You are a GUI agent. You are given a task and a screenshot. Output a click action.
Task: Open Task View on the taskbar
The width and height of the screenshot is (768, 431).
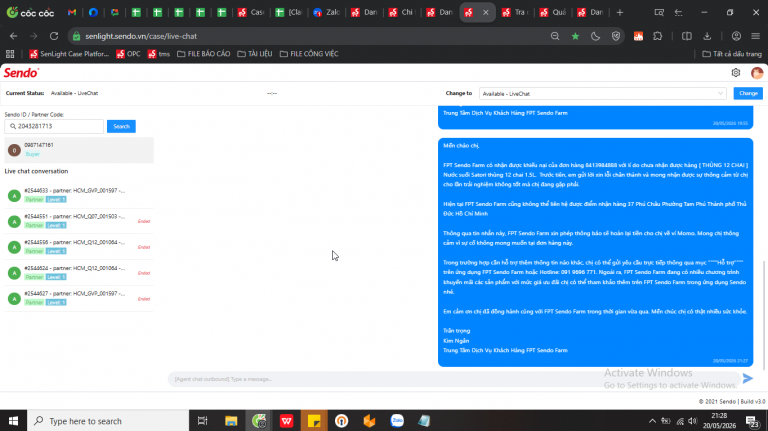coord(202,421)
